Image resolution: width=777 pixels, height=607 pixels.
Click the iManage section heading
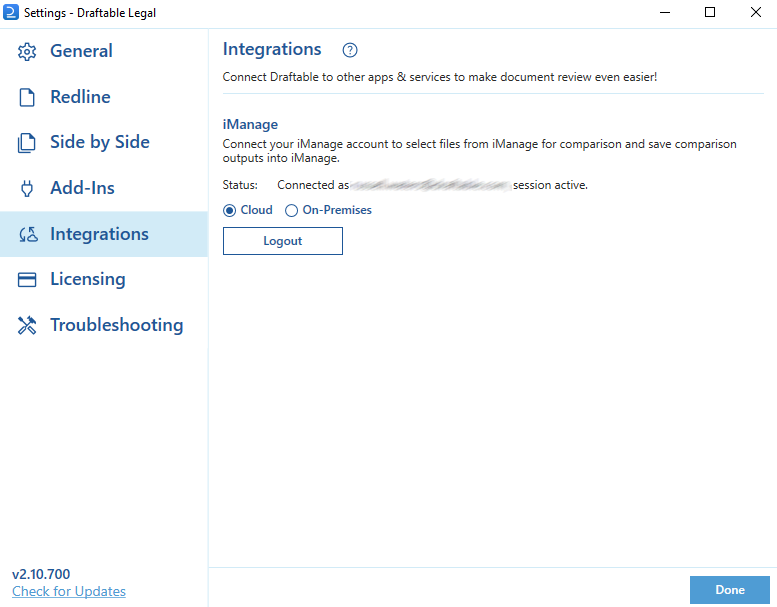pos(250,124)
